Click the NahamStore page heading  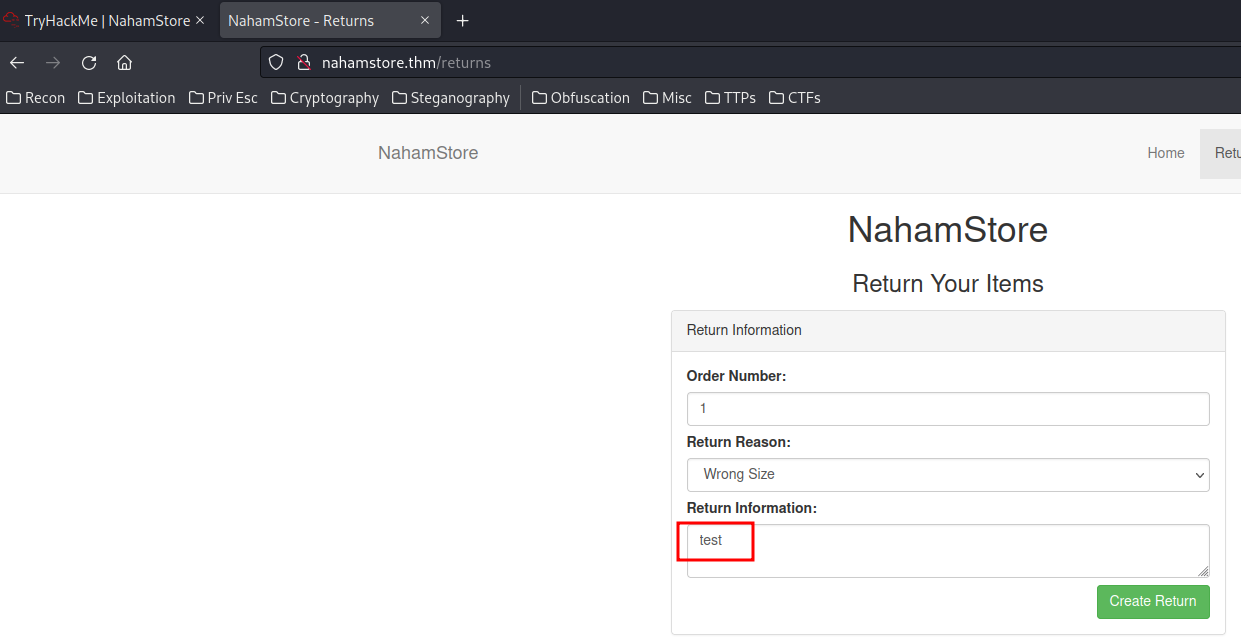948,230
